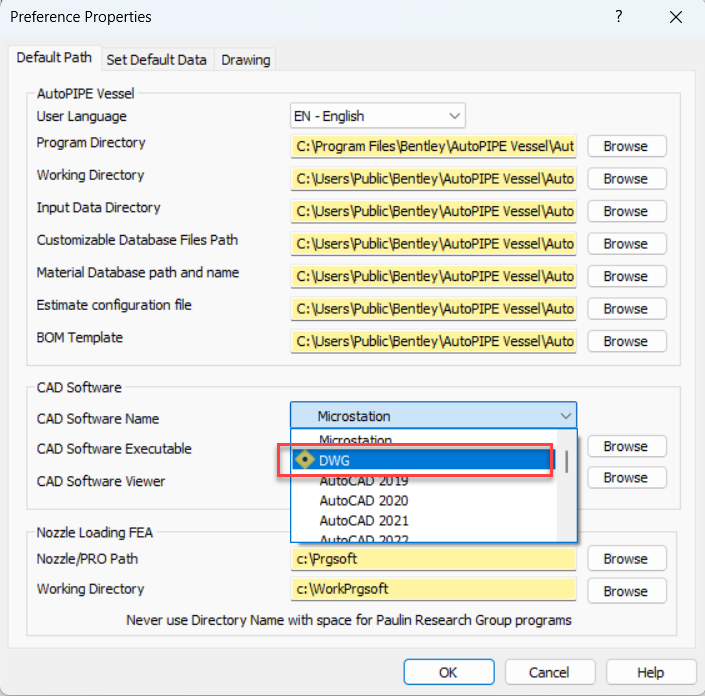The width and height of the screenshot is (705, 696).
Task: Browse for Nozzle Loading FEA Working Directory
Action: point(627,591)
